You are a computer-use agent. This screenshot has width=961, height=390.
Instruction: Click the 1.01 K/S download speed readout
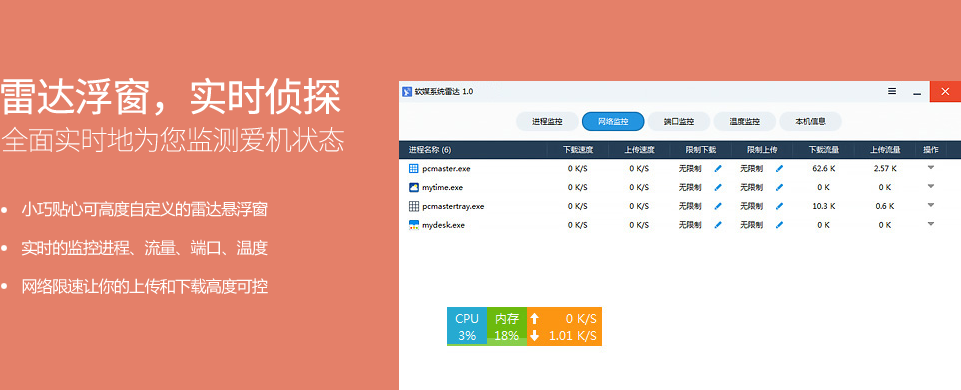pyautogui.click(x=572, y=335)
